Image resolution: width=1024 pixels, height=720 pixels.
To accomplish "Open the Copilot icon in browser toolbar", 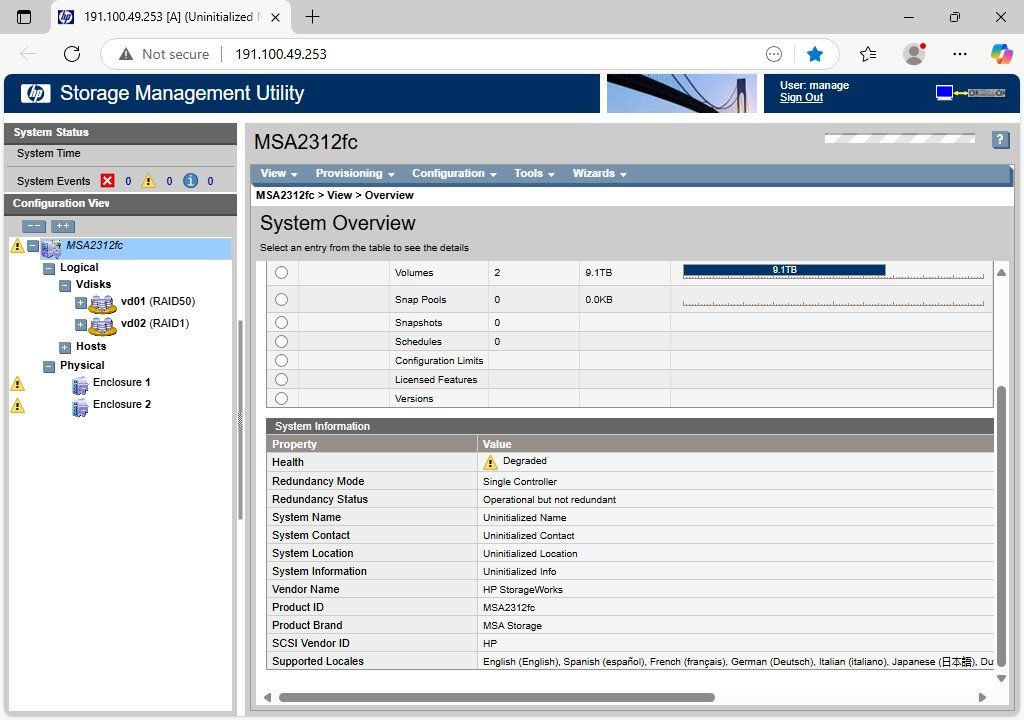I will (x=1001, y=54).
